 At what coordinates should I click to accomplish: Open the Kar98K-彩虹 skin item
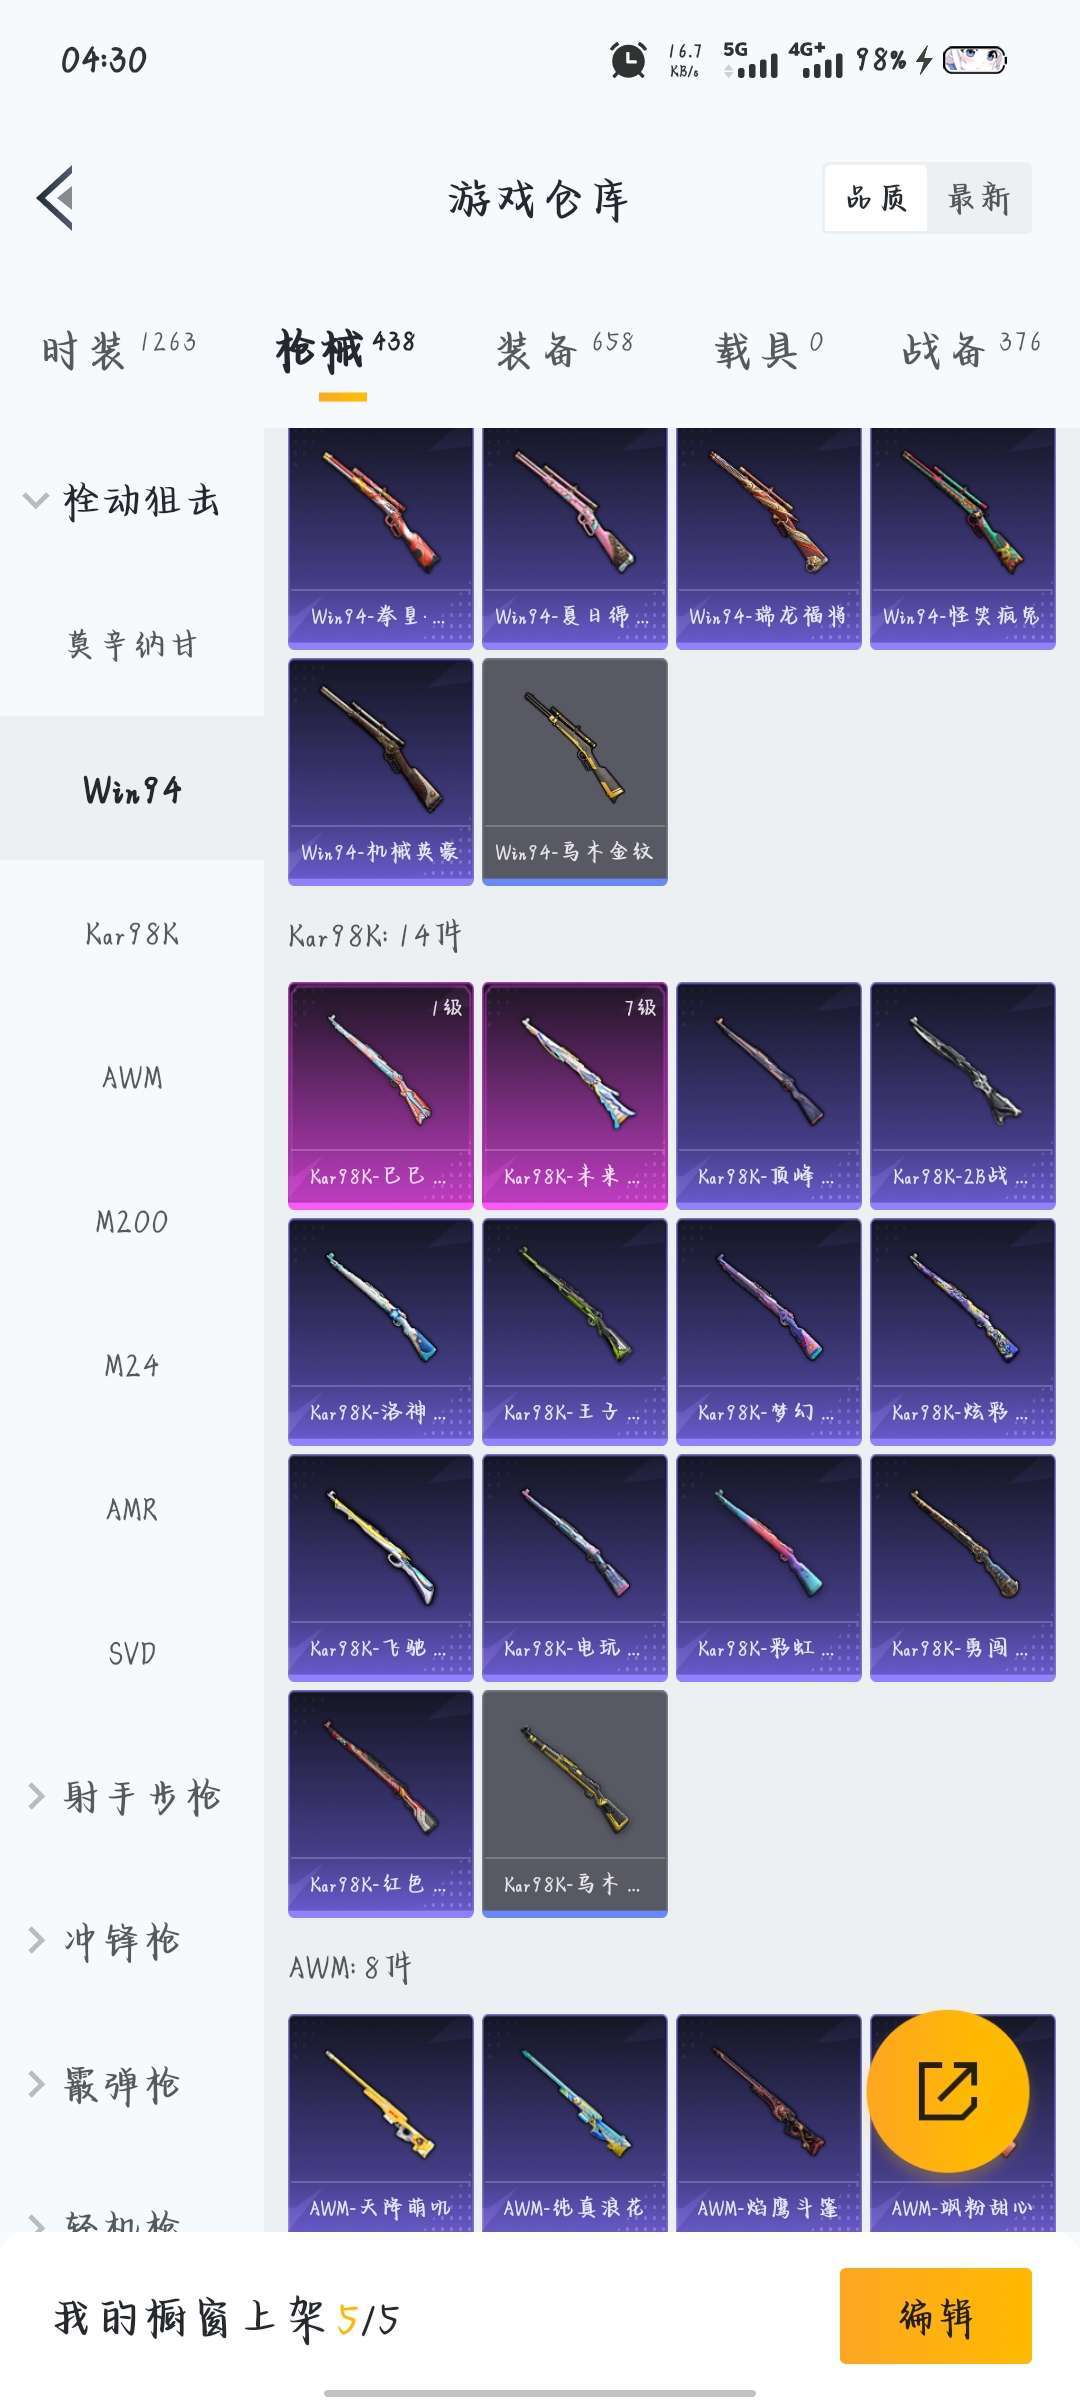coord(768,1567)
